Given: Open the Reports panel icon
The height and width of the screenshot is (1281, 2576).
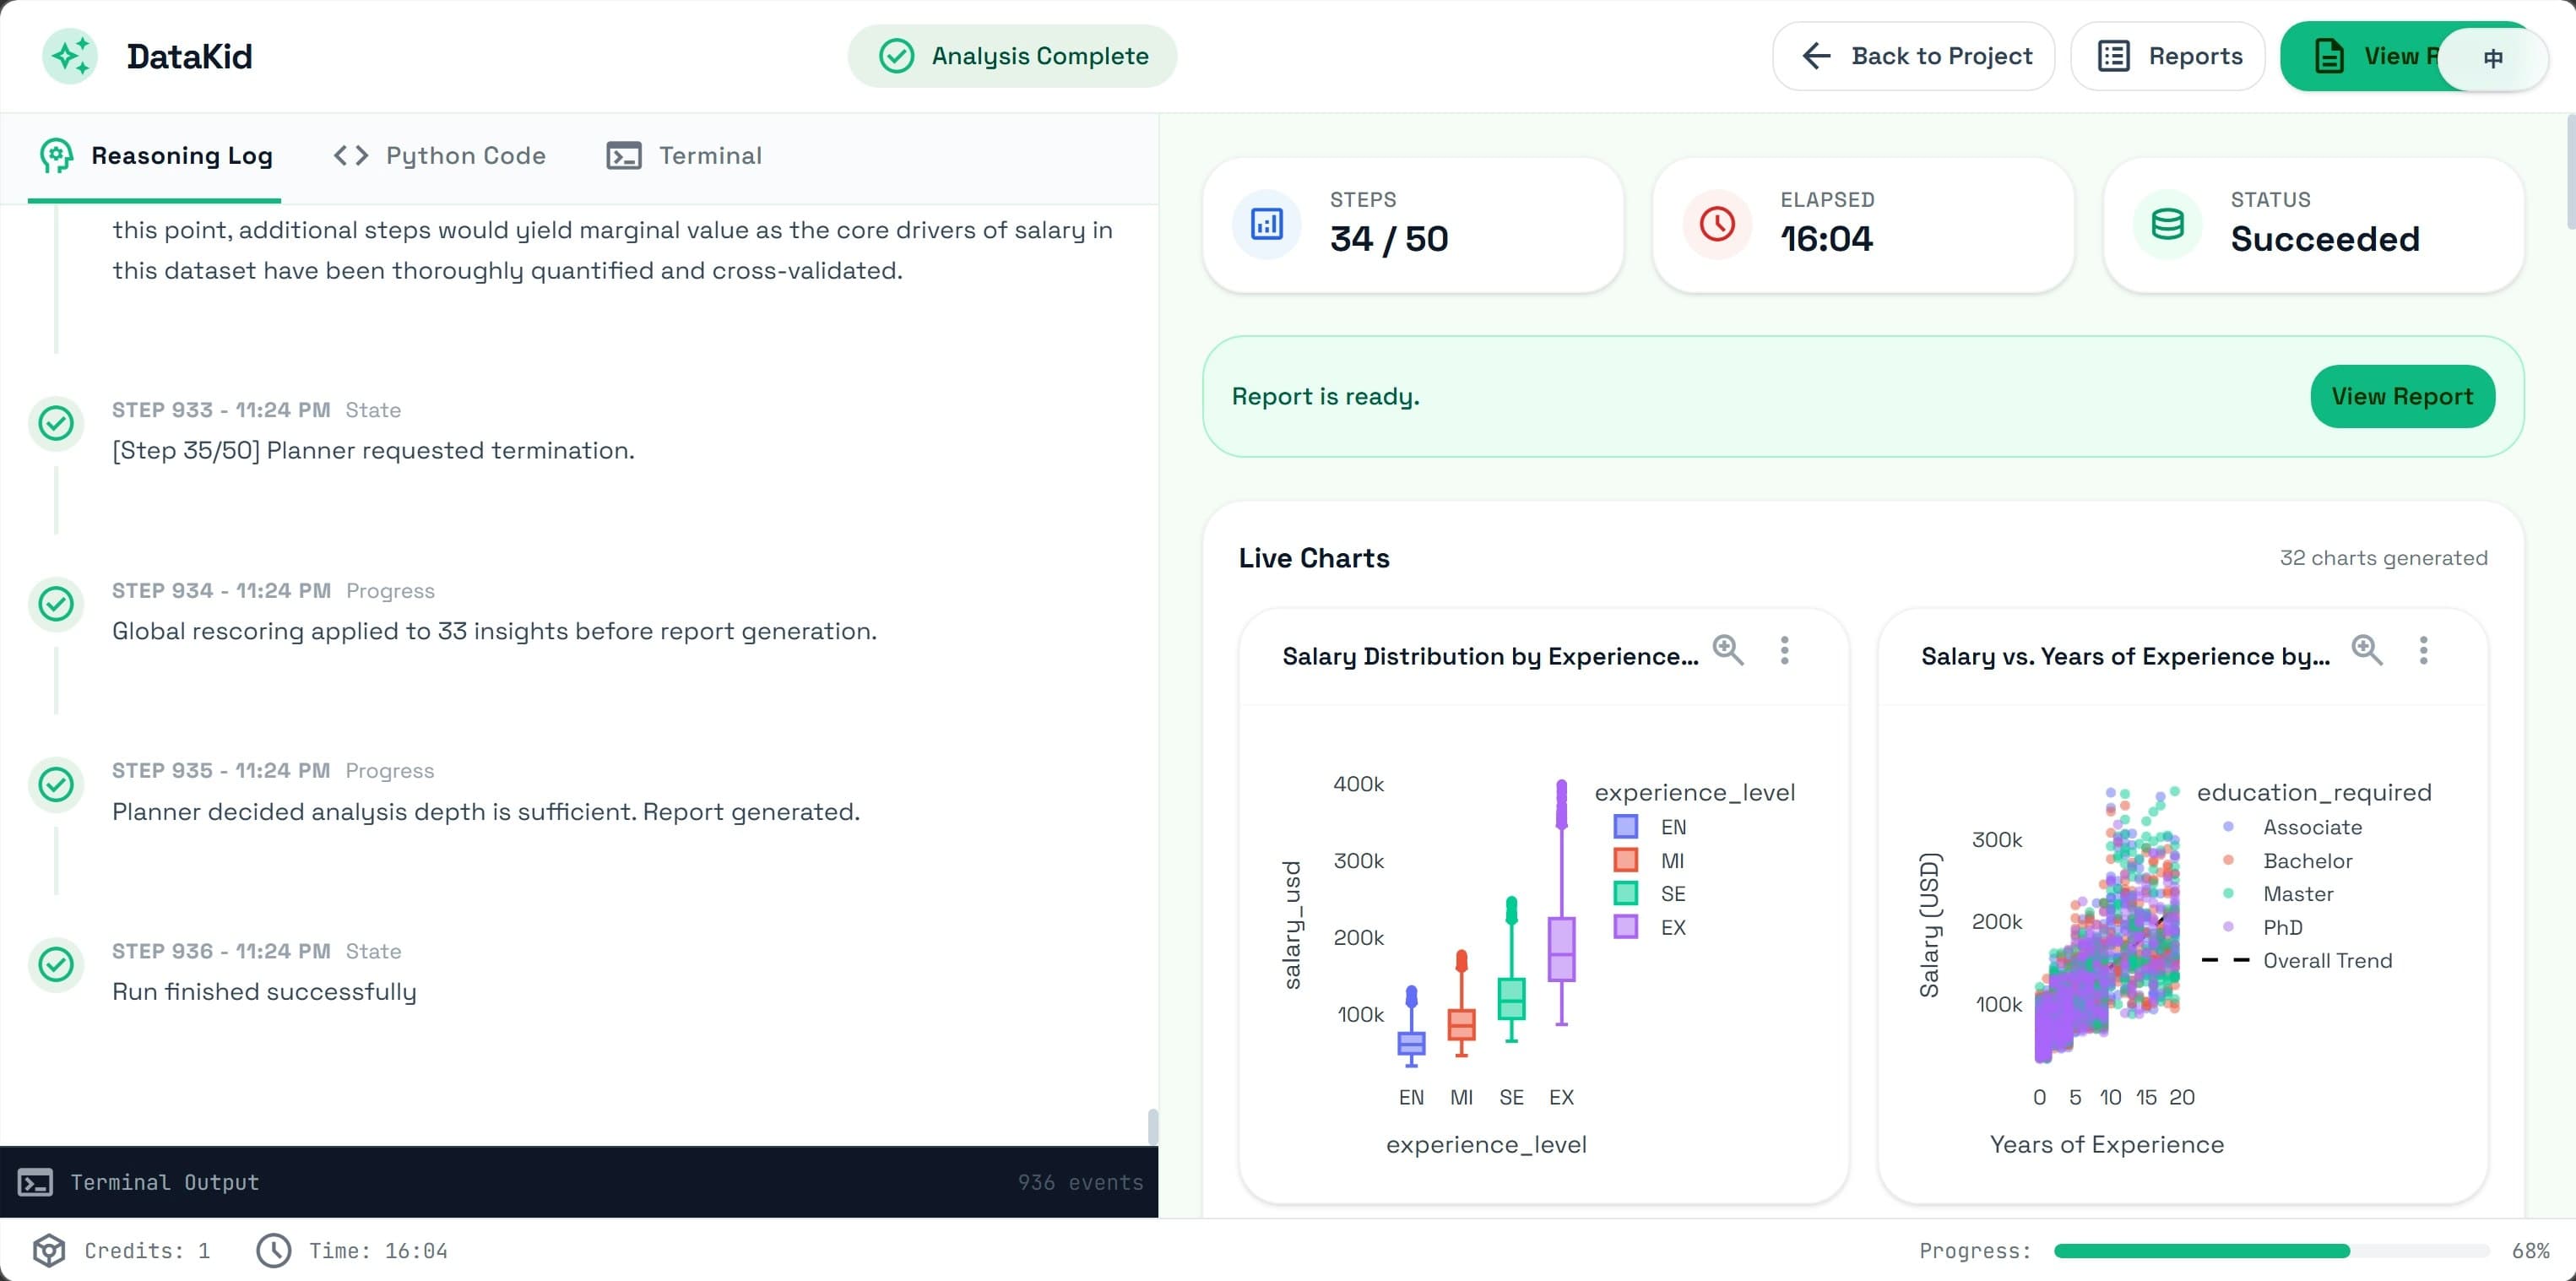Looking at the screenshot, I should point(2113,55).
